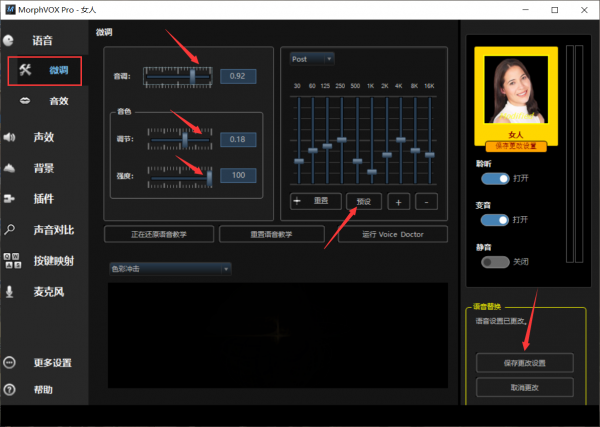Expand the 色彩冲击 visualization dropdown
This screenshot has width=600, height=427.
tap(170, 269)
